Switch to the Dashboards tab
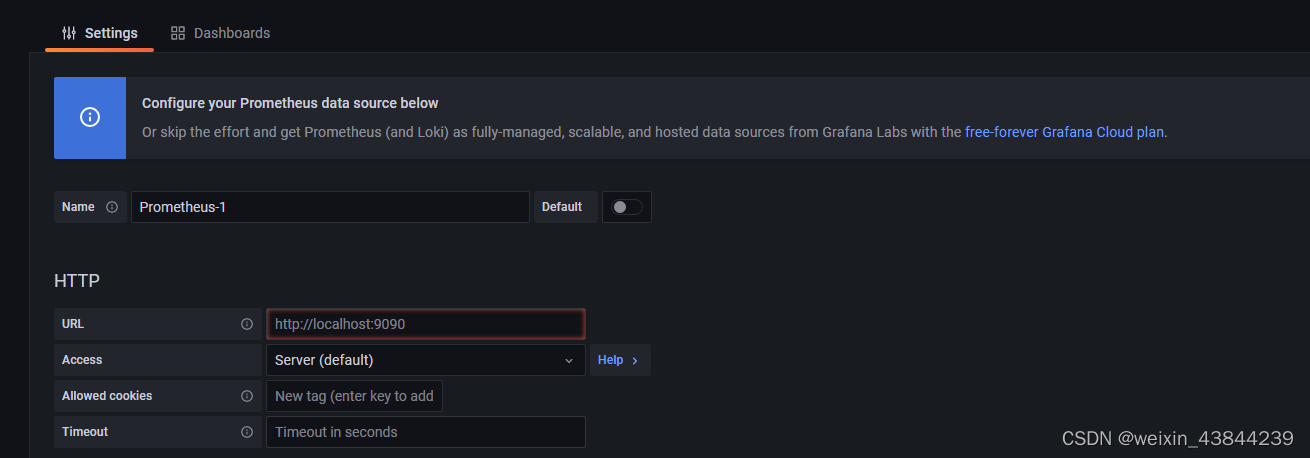Image resolution: width=1310 pixels, height=458 pixels. [221, 33]
